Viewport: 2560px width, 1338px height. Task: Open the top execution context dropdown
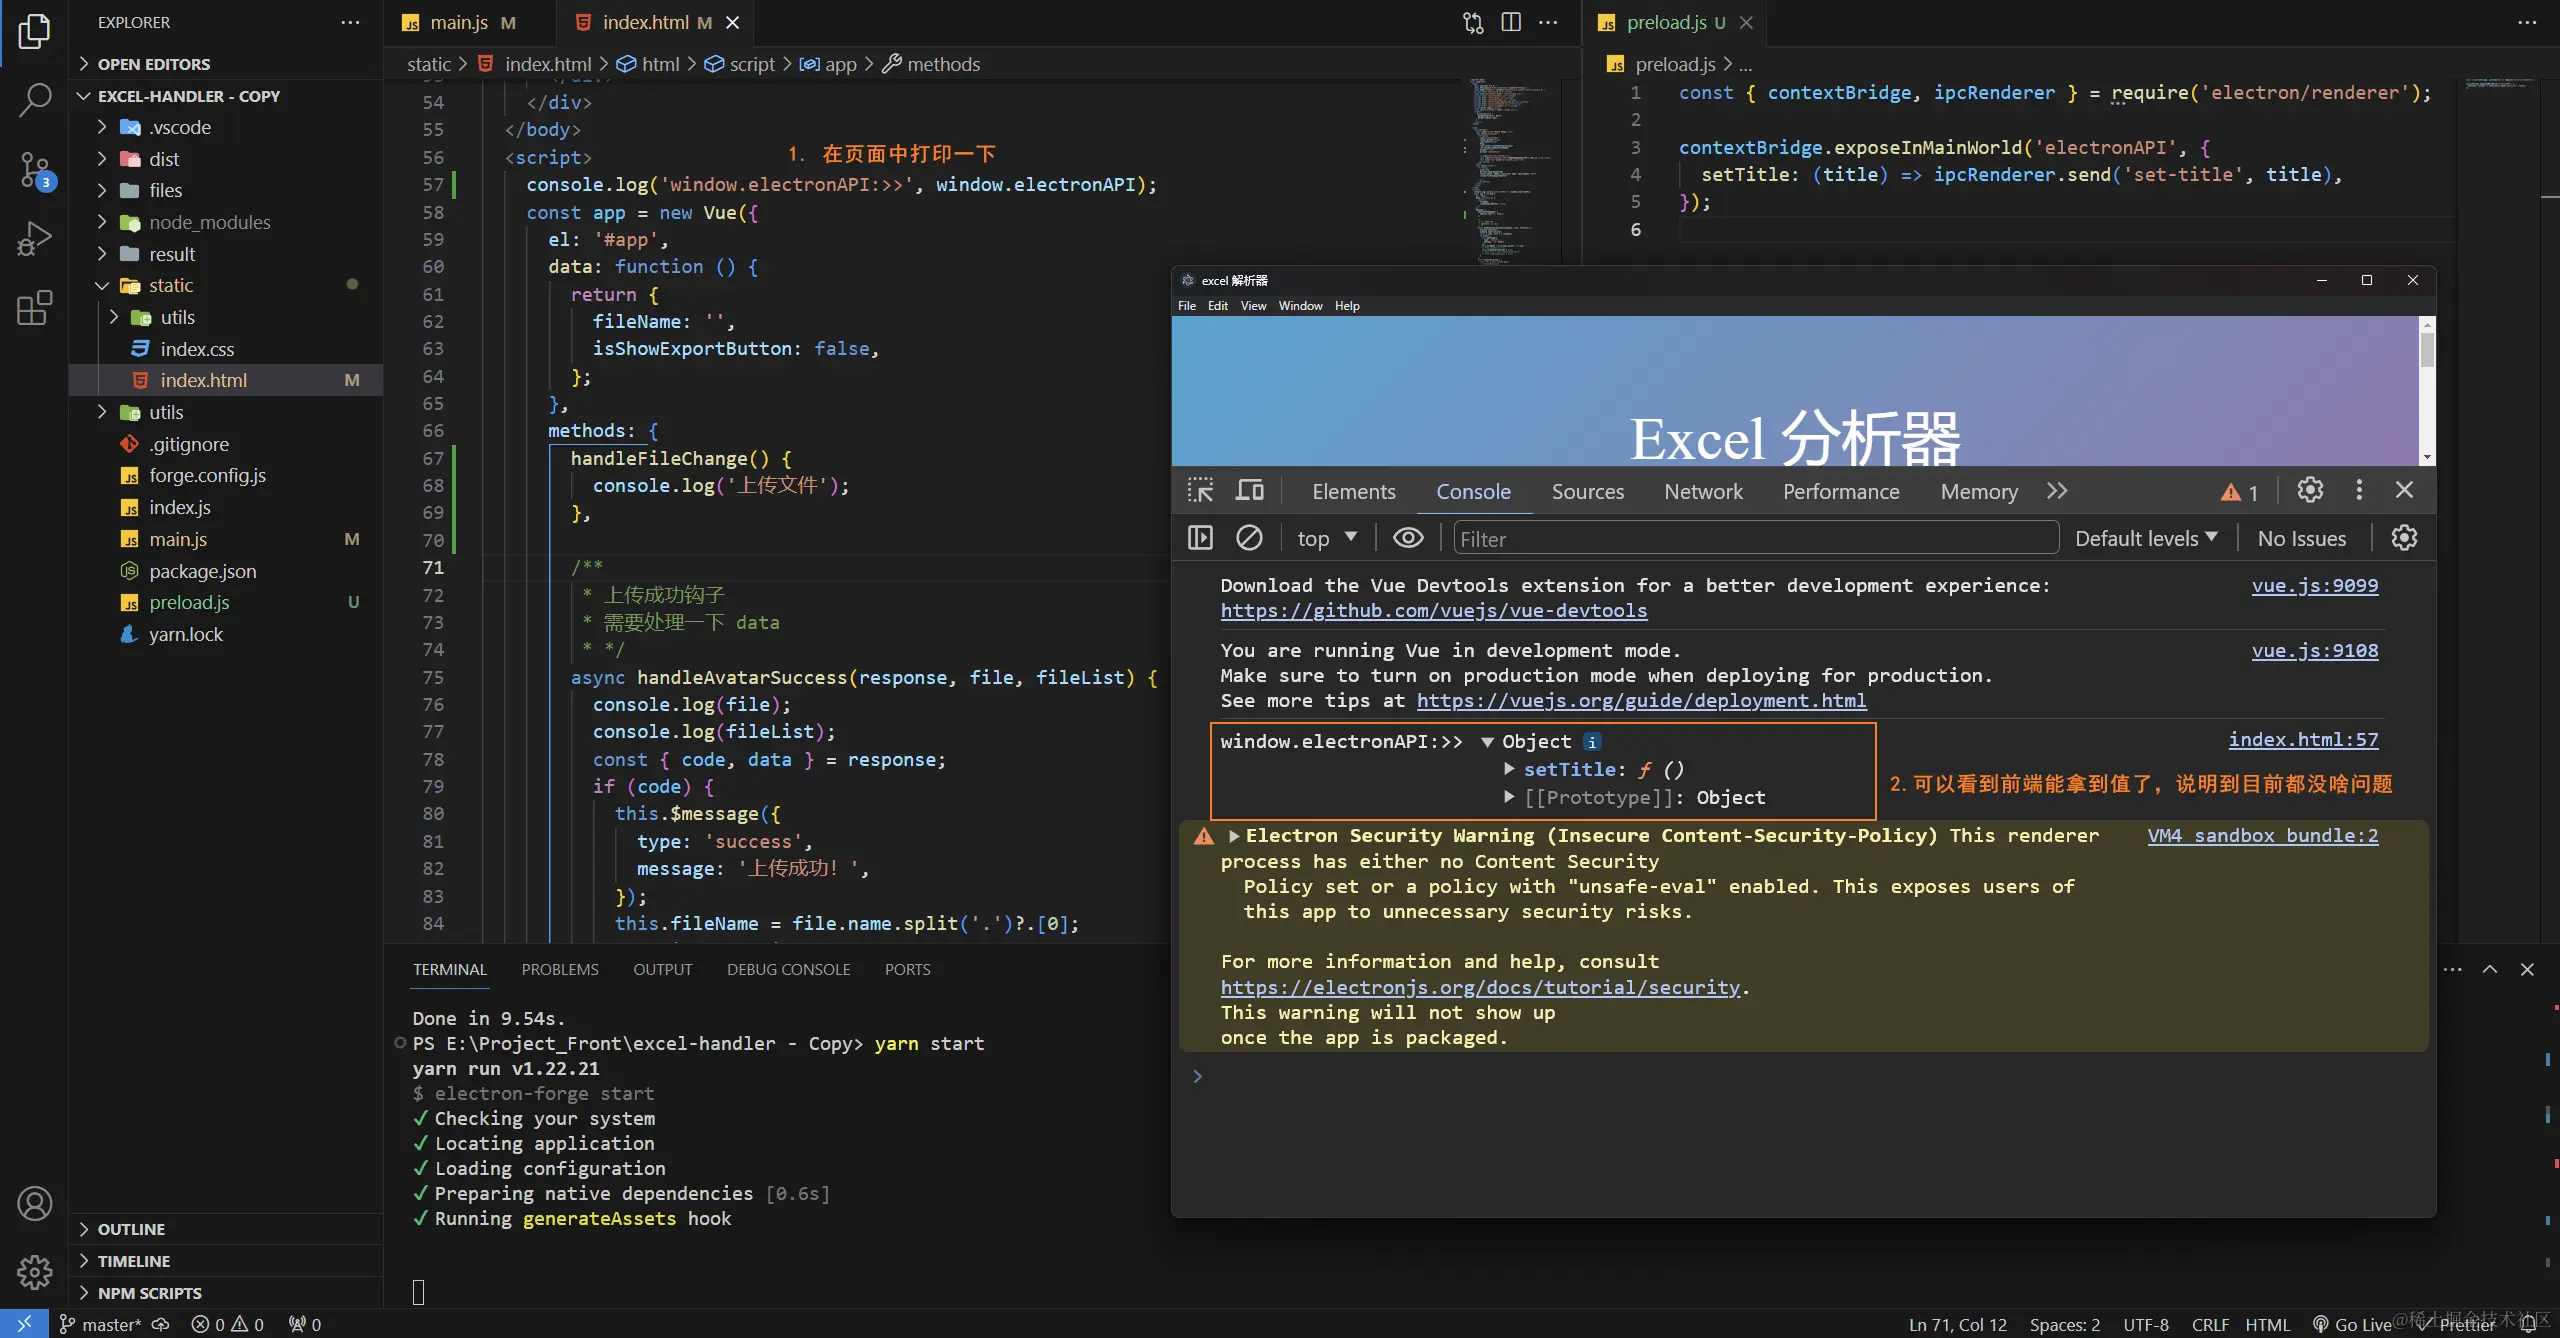click(1326, 538)
